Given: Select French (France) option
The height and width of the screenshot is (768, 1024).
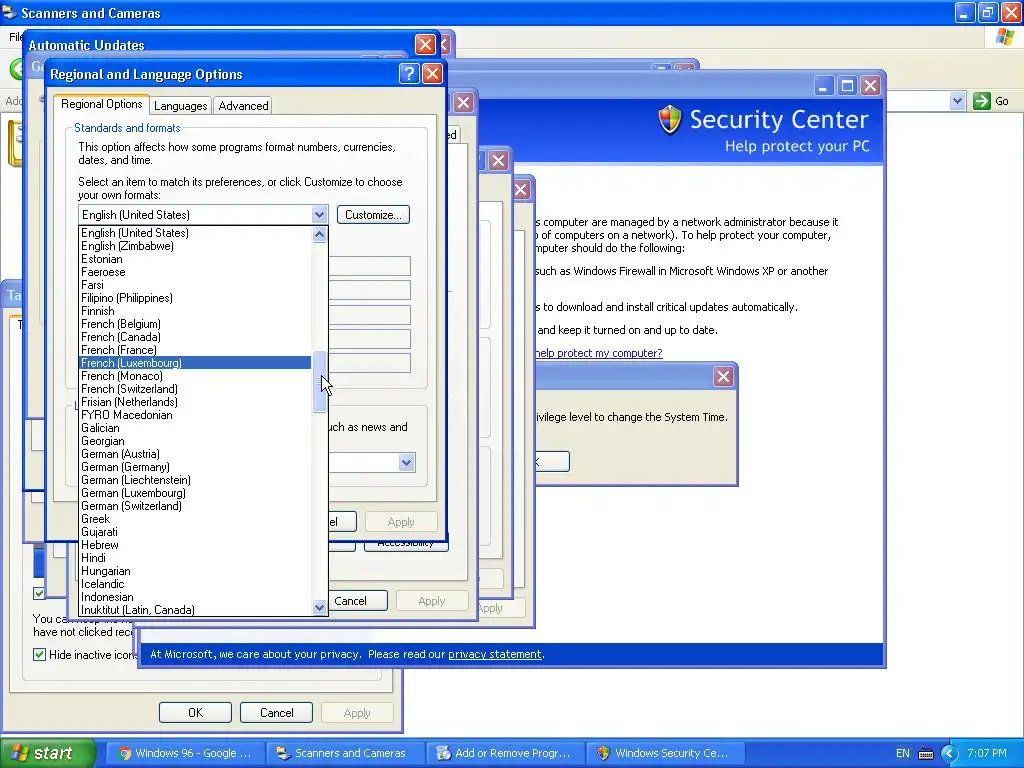Looking at the screenshot, I should [195, 350].
